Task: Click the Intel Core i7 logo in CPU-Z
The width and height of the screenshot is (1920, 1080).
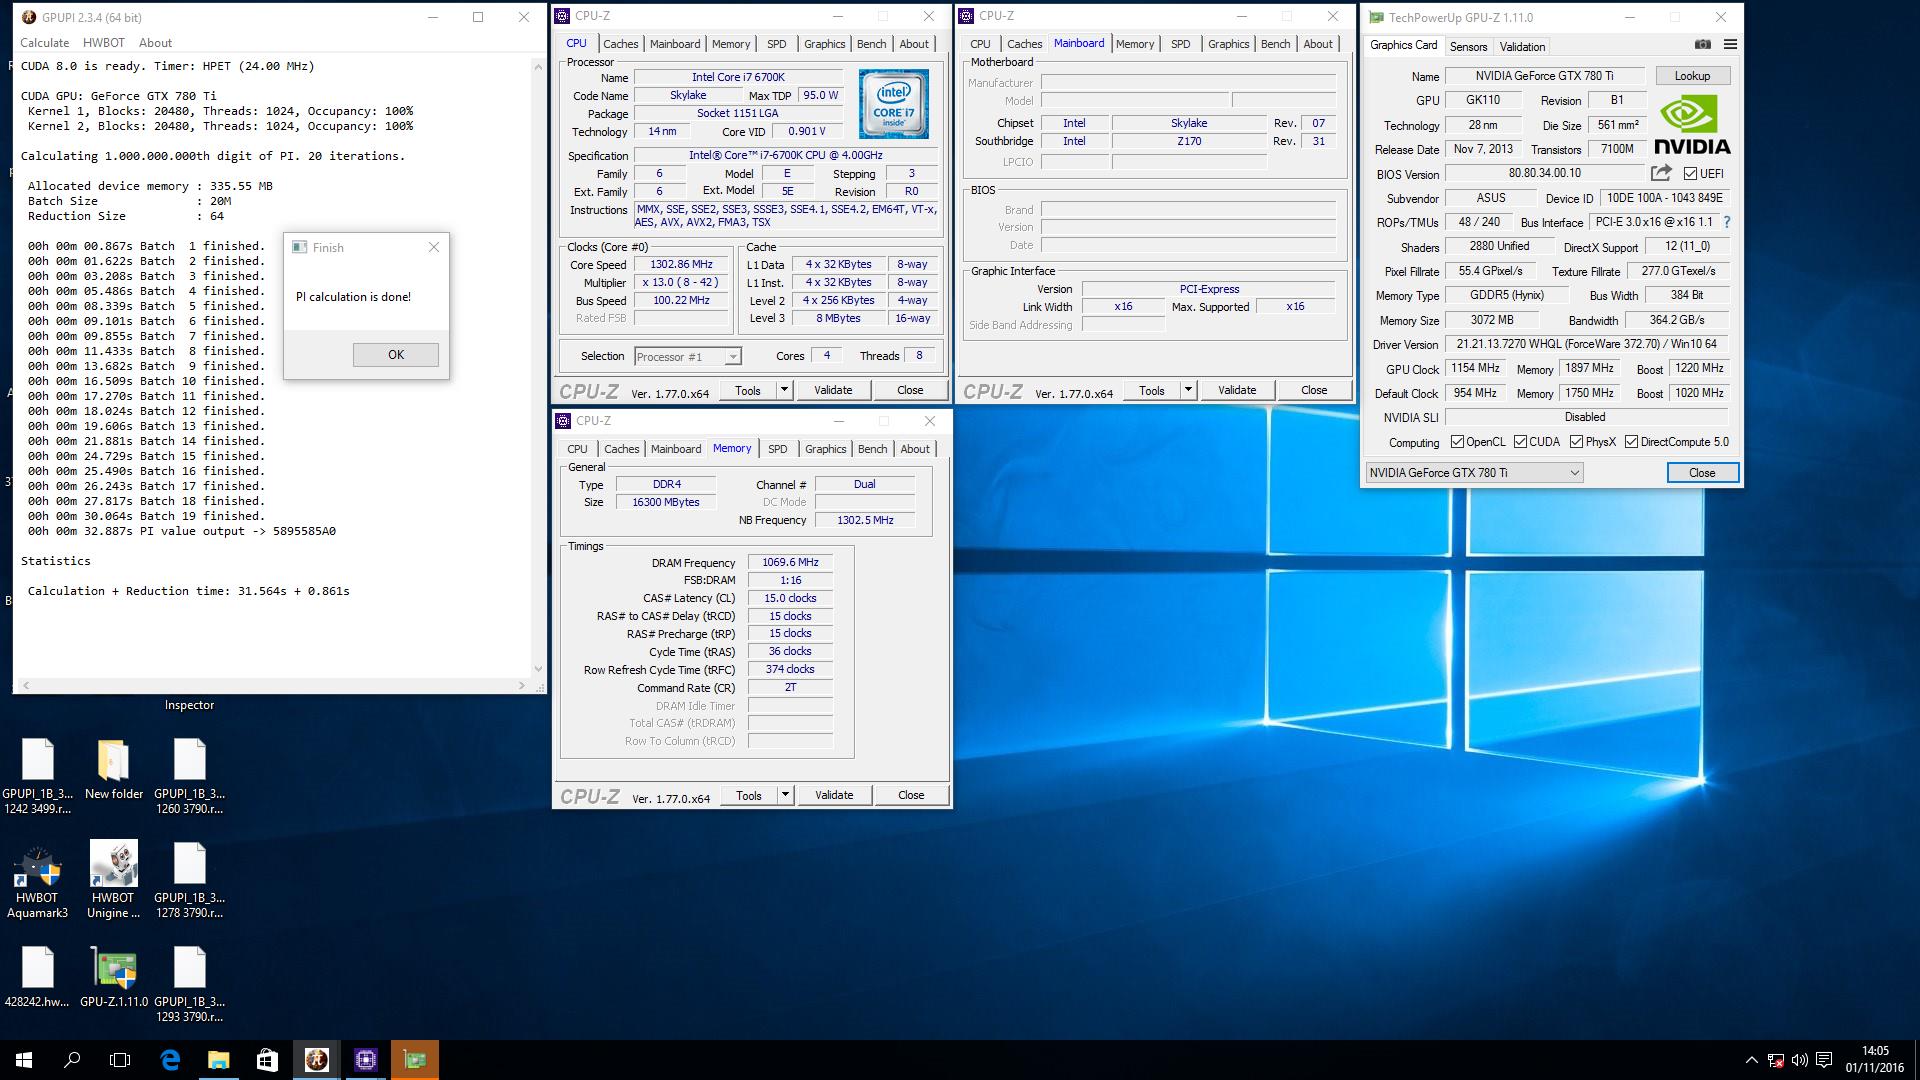Action: (x=893, y=104)
